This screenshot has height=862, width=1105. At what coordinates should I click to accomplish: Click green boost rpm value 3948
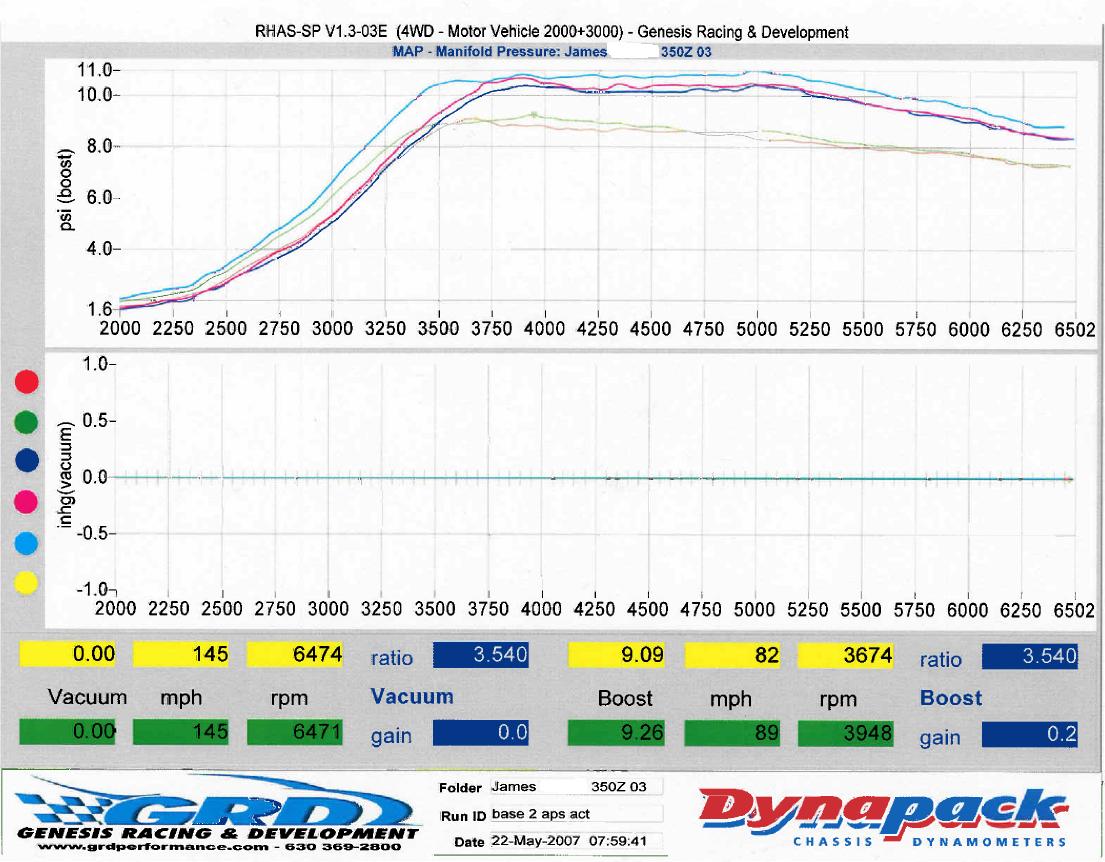point(845,733)
